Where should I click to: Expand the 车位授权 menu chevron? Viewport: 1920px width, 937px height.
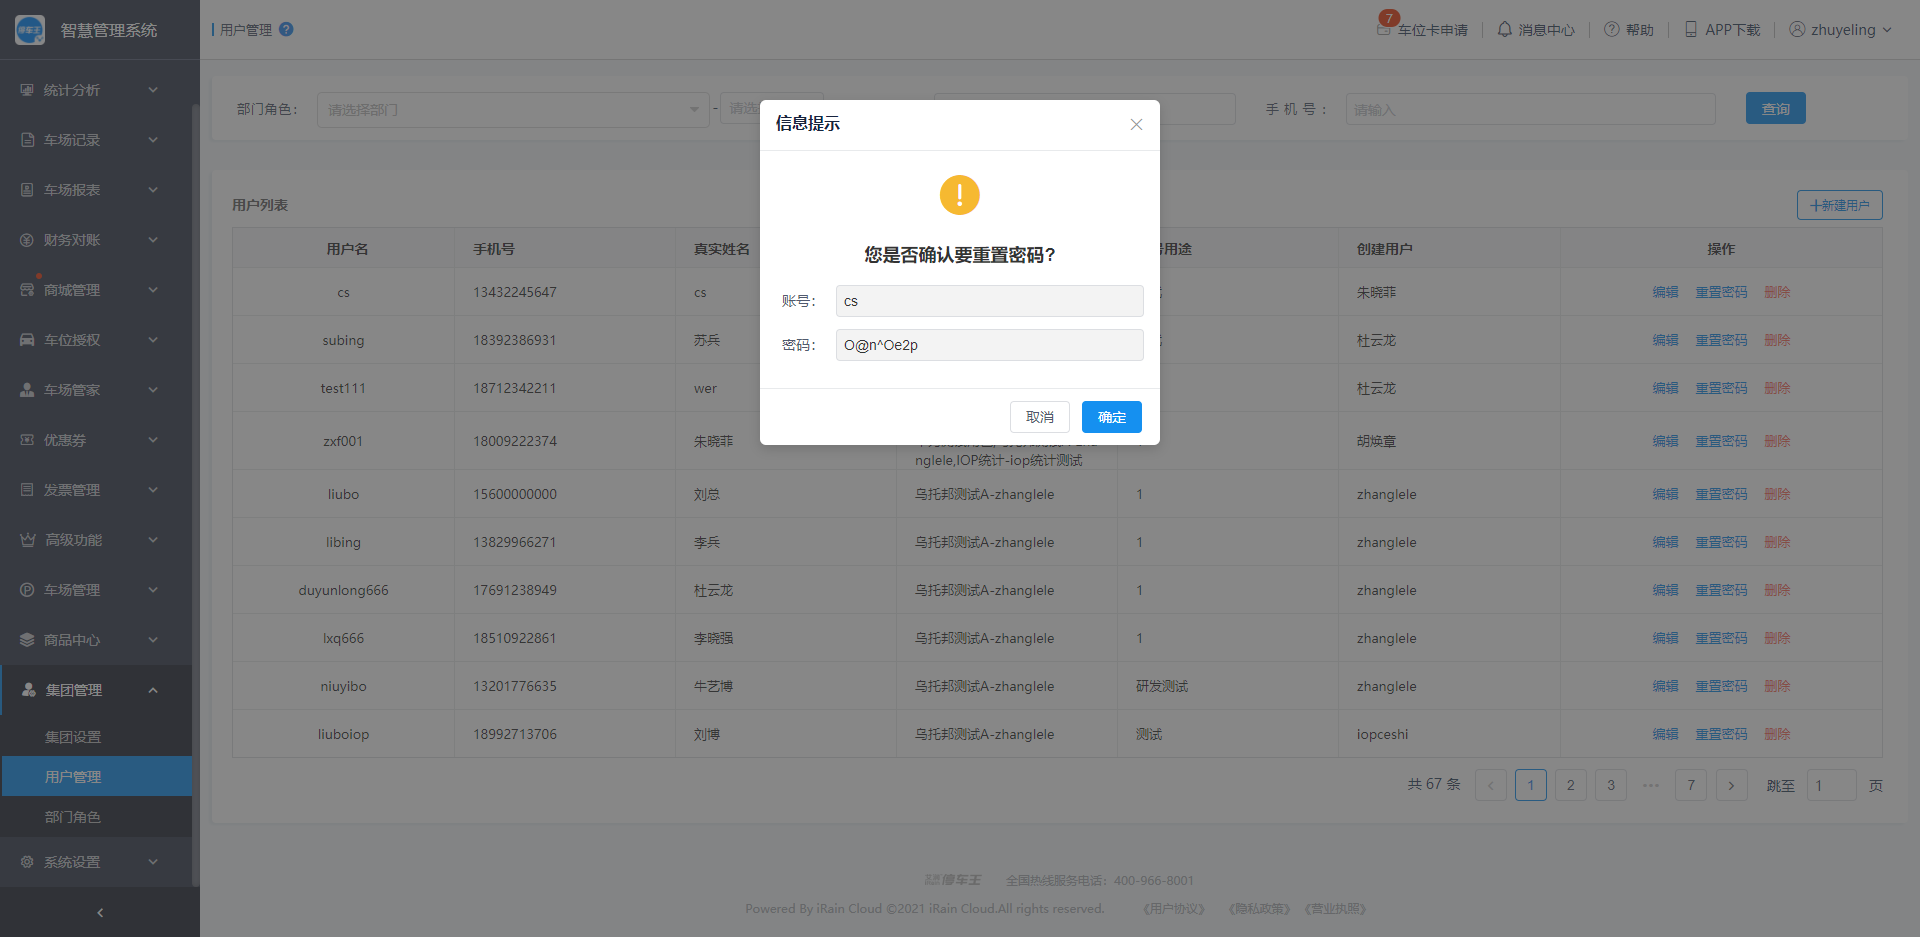[153, 340]
